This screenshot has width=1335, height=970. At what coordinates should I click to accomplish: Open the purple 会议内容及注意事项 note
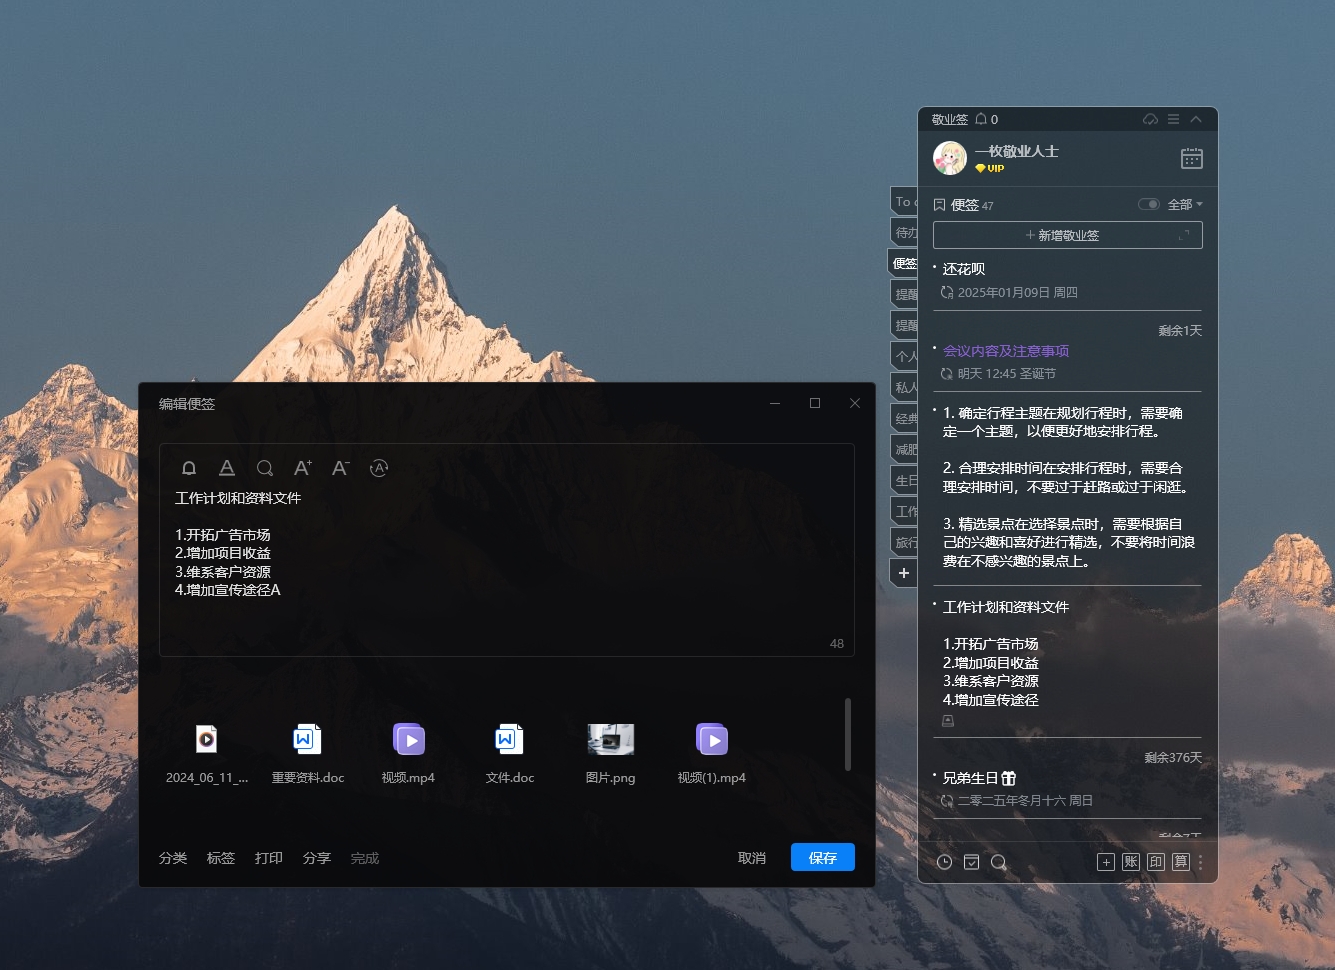click(x=1006, y=351)
